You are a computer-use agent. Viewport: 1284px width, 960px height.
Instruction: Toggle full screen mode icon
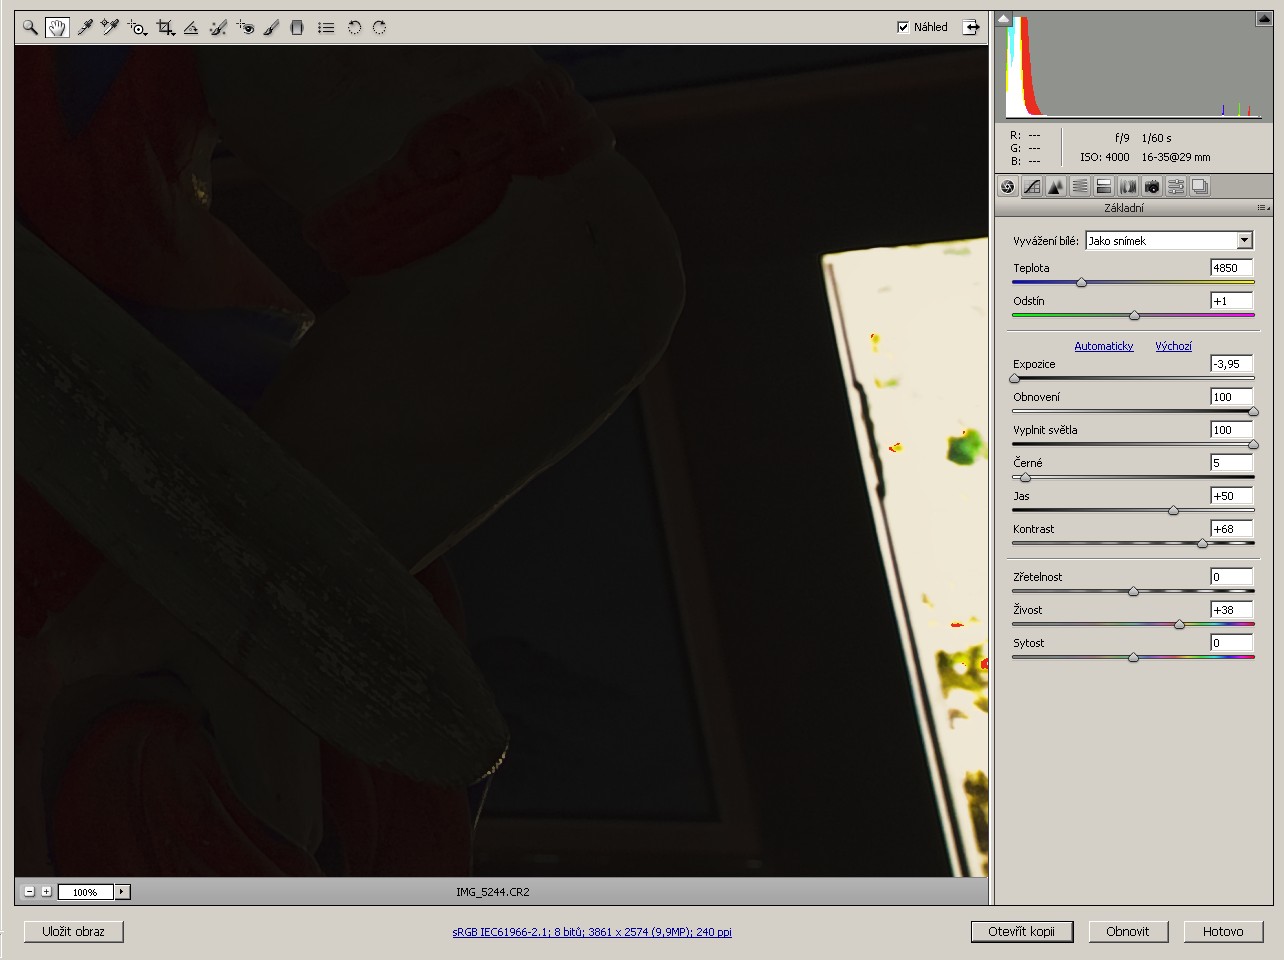971,27
